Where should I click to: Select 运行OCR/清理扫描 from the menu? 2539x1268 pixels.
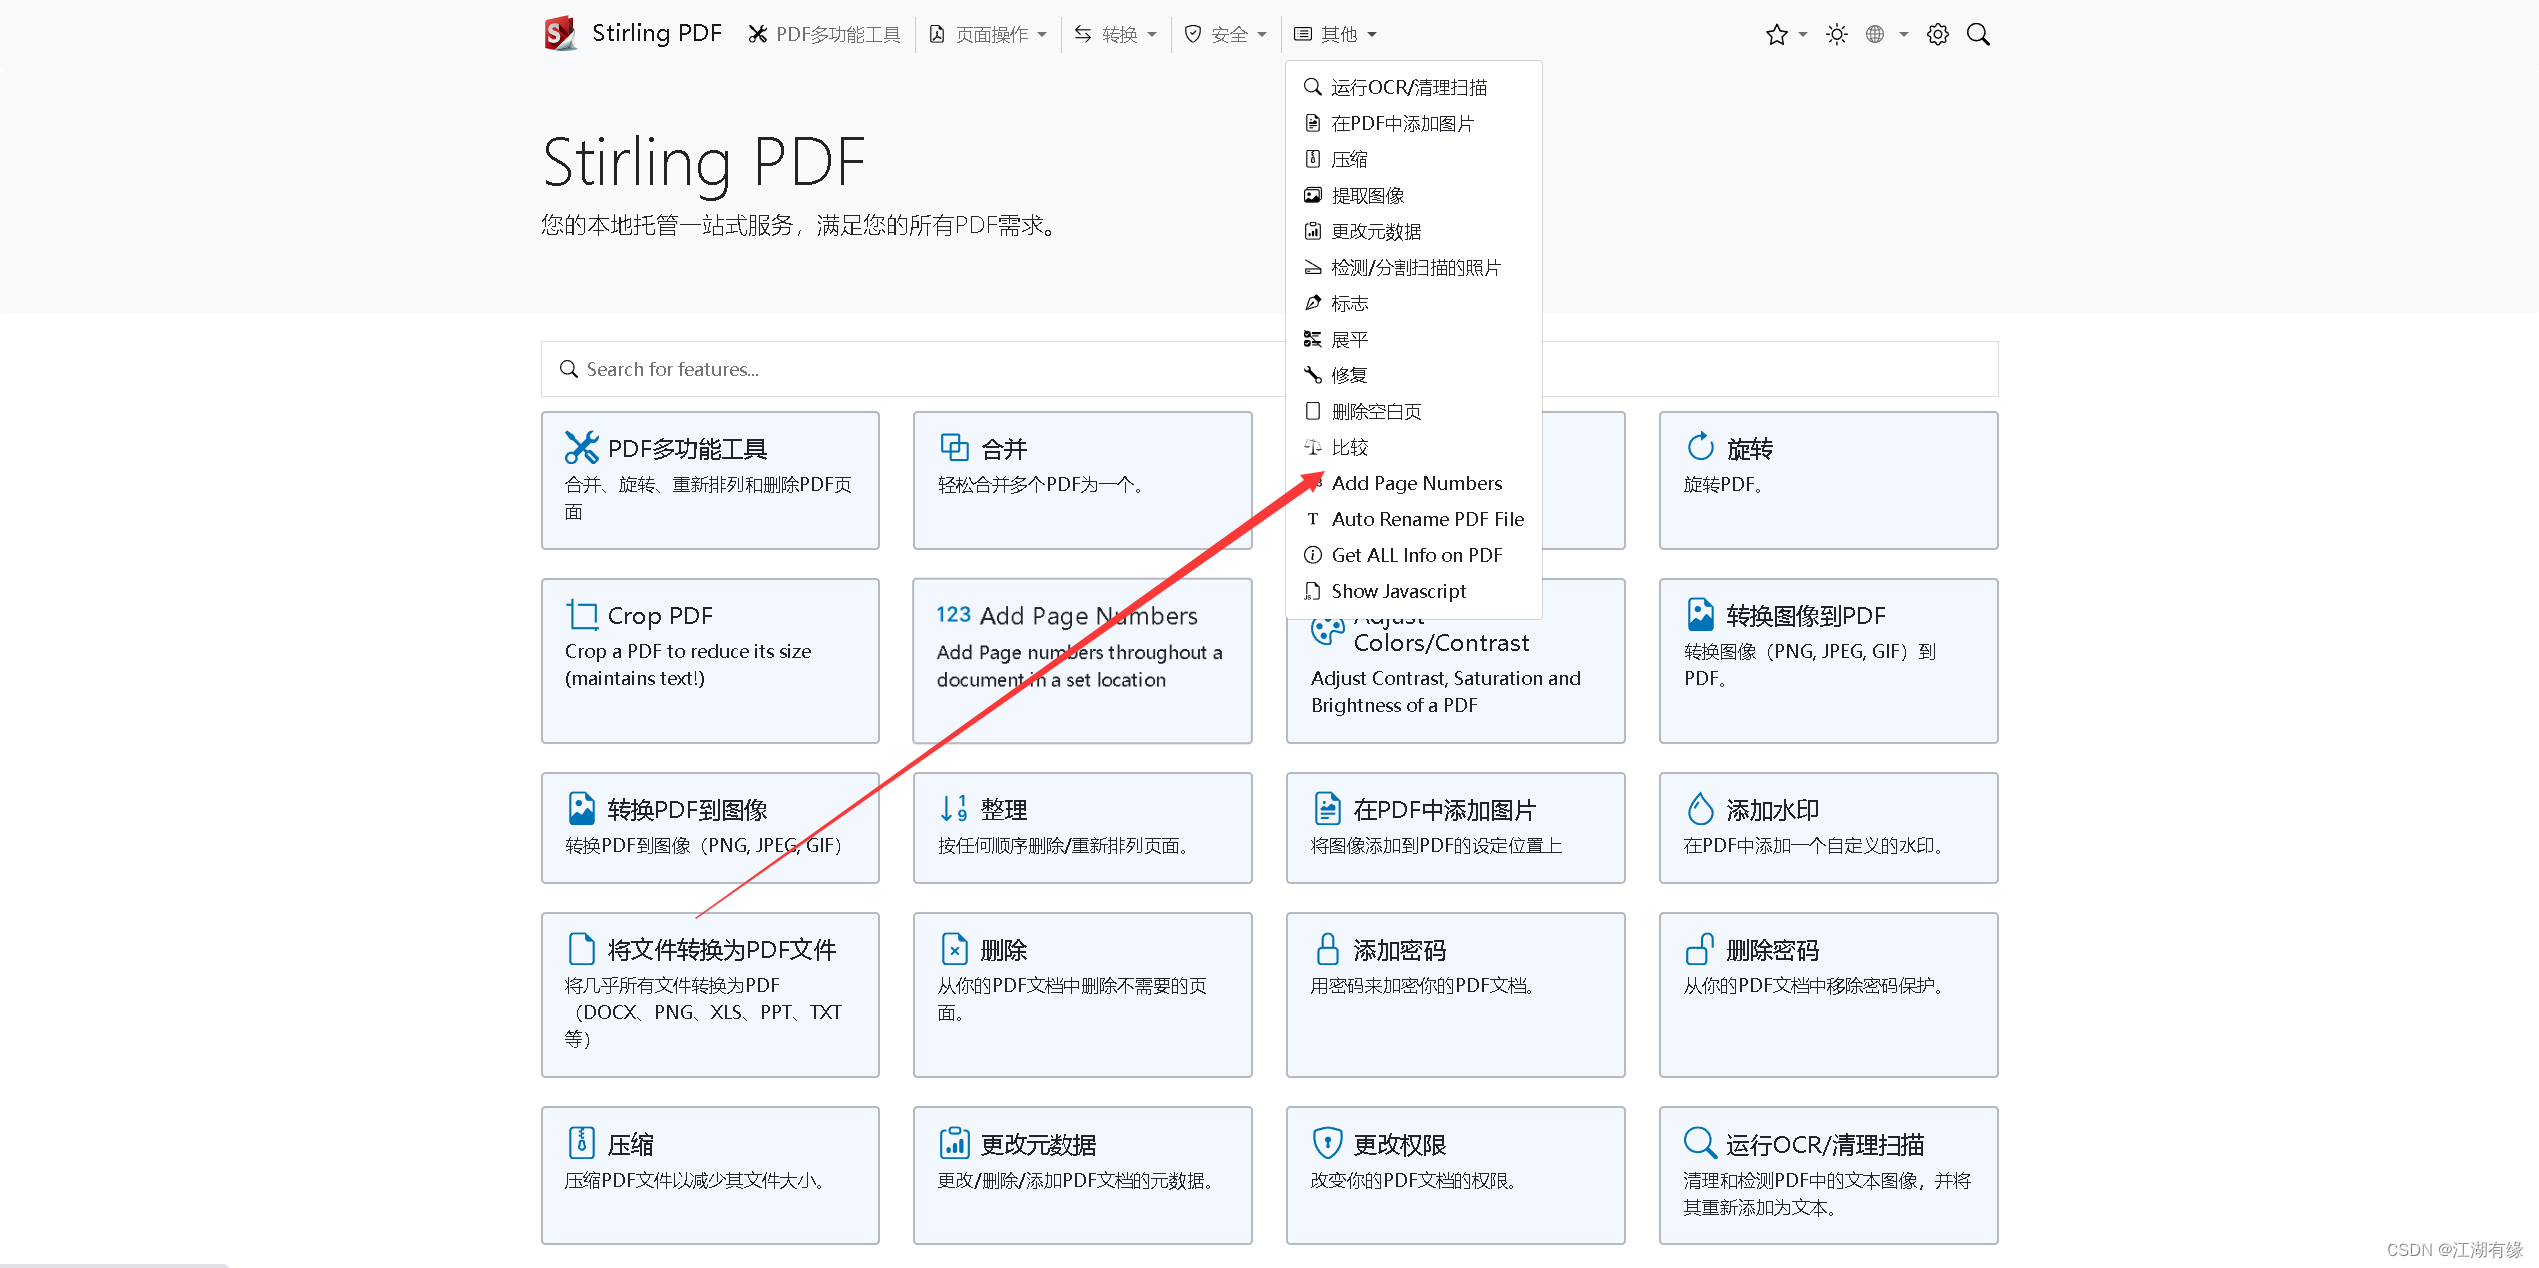point(1413,88)
